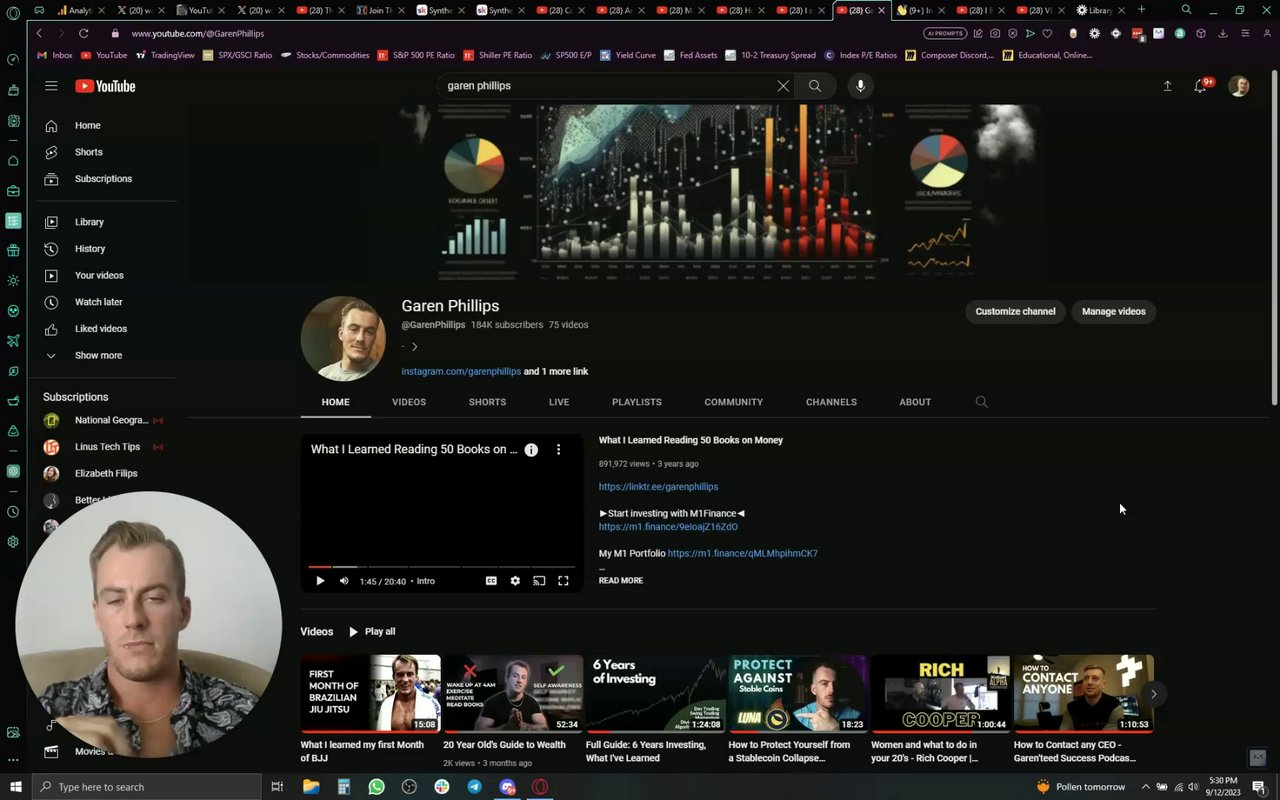The image size is (1280, 800).
Task: Open linktr.ee/garenphillips link
Action: tap(658, 487)
